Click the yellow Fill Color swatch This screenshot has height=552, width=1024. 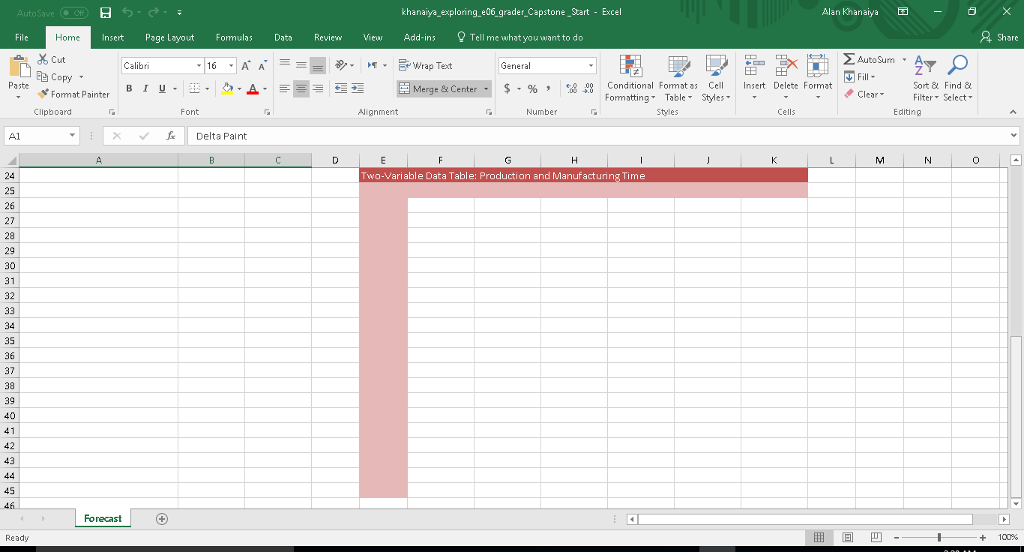tap(227, 89)
